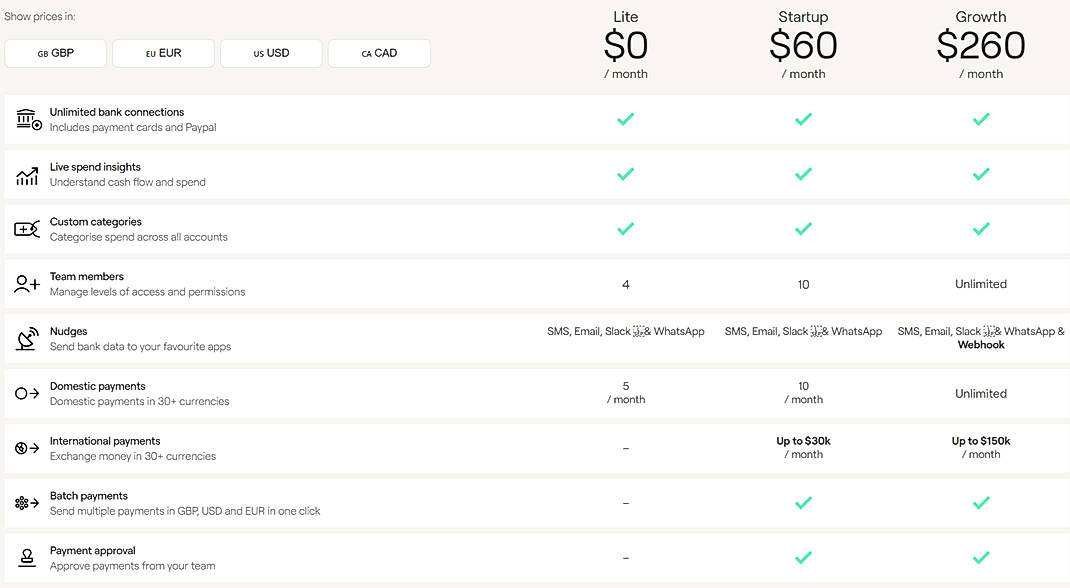The width and height of the screenshot is (1070, 588).
Task: Click the Custom categories title
Action: click(96, 222)
